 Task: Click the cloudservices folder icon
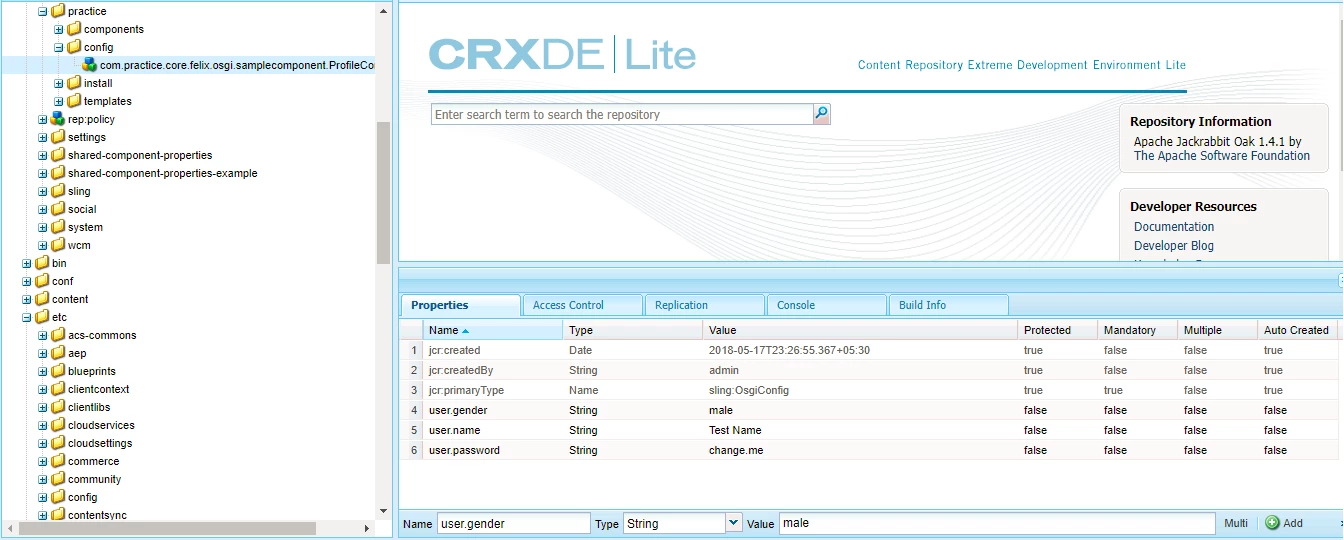58,425
